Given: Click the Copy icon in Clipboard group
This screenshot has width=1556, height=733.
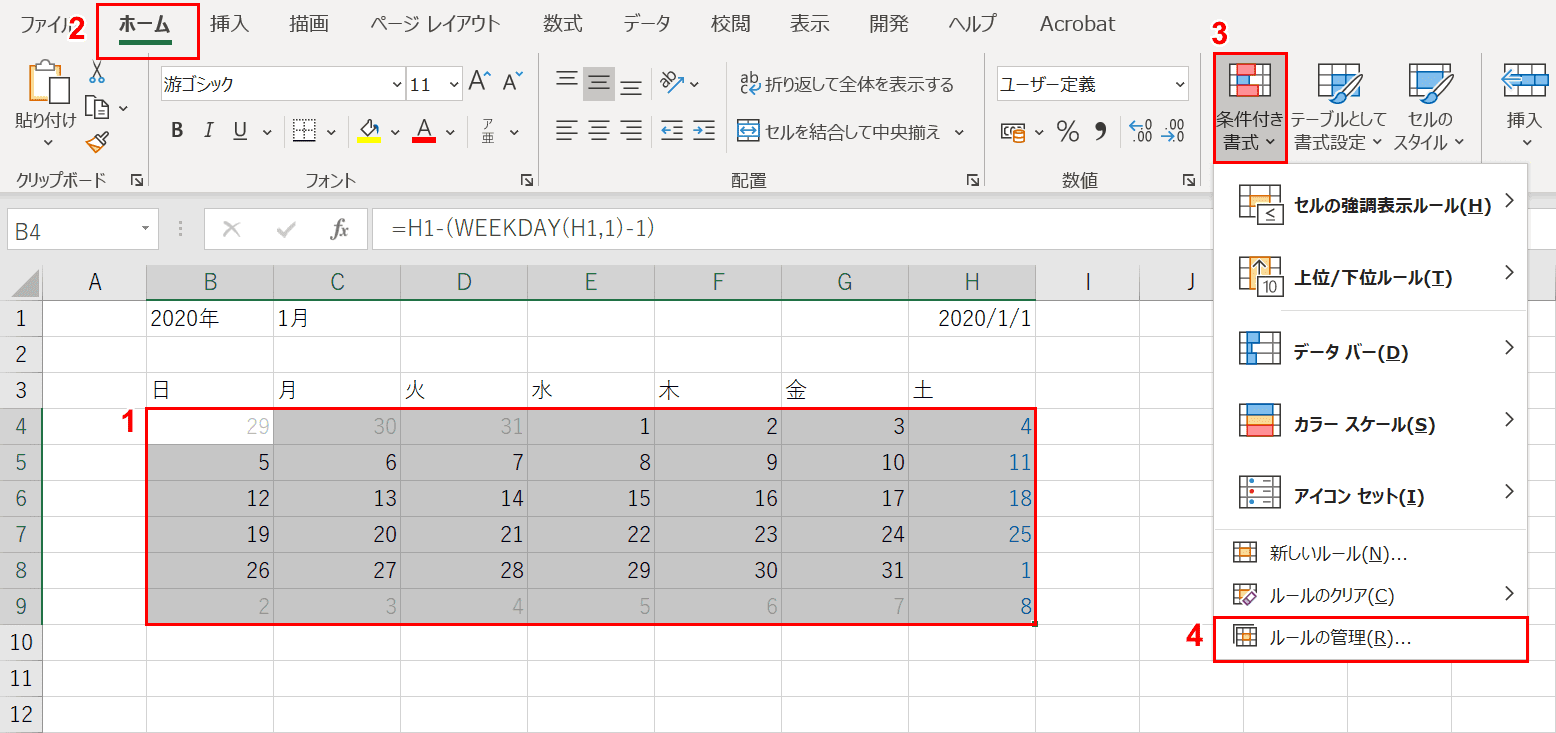Looking at the screenshot, I should coord(97,107).
